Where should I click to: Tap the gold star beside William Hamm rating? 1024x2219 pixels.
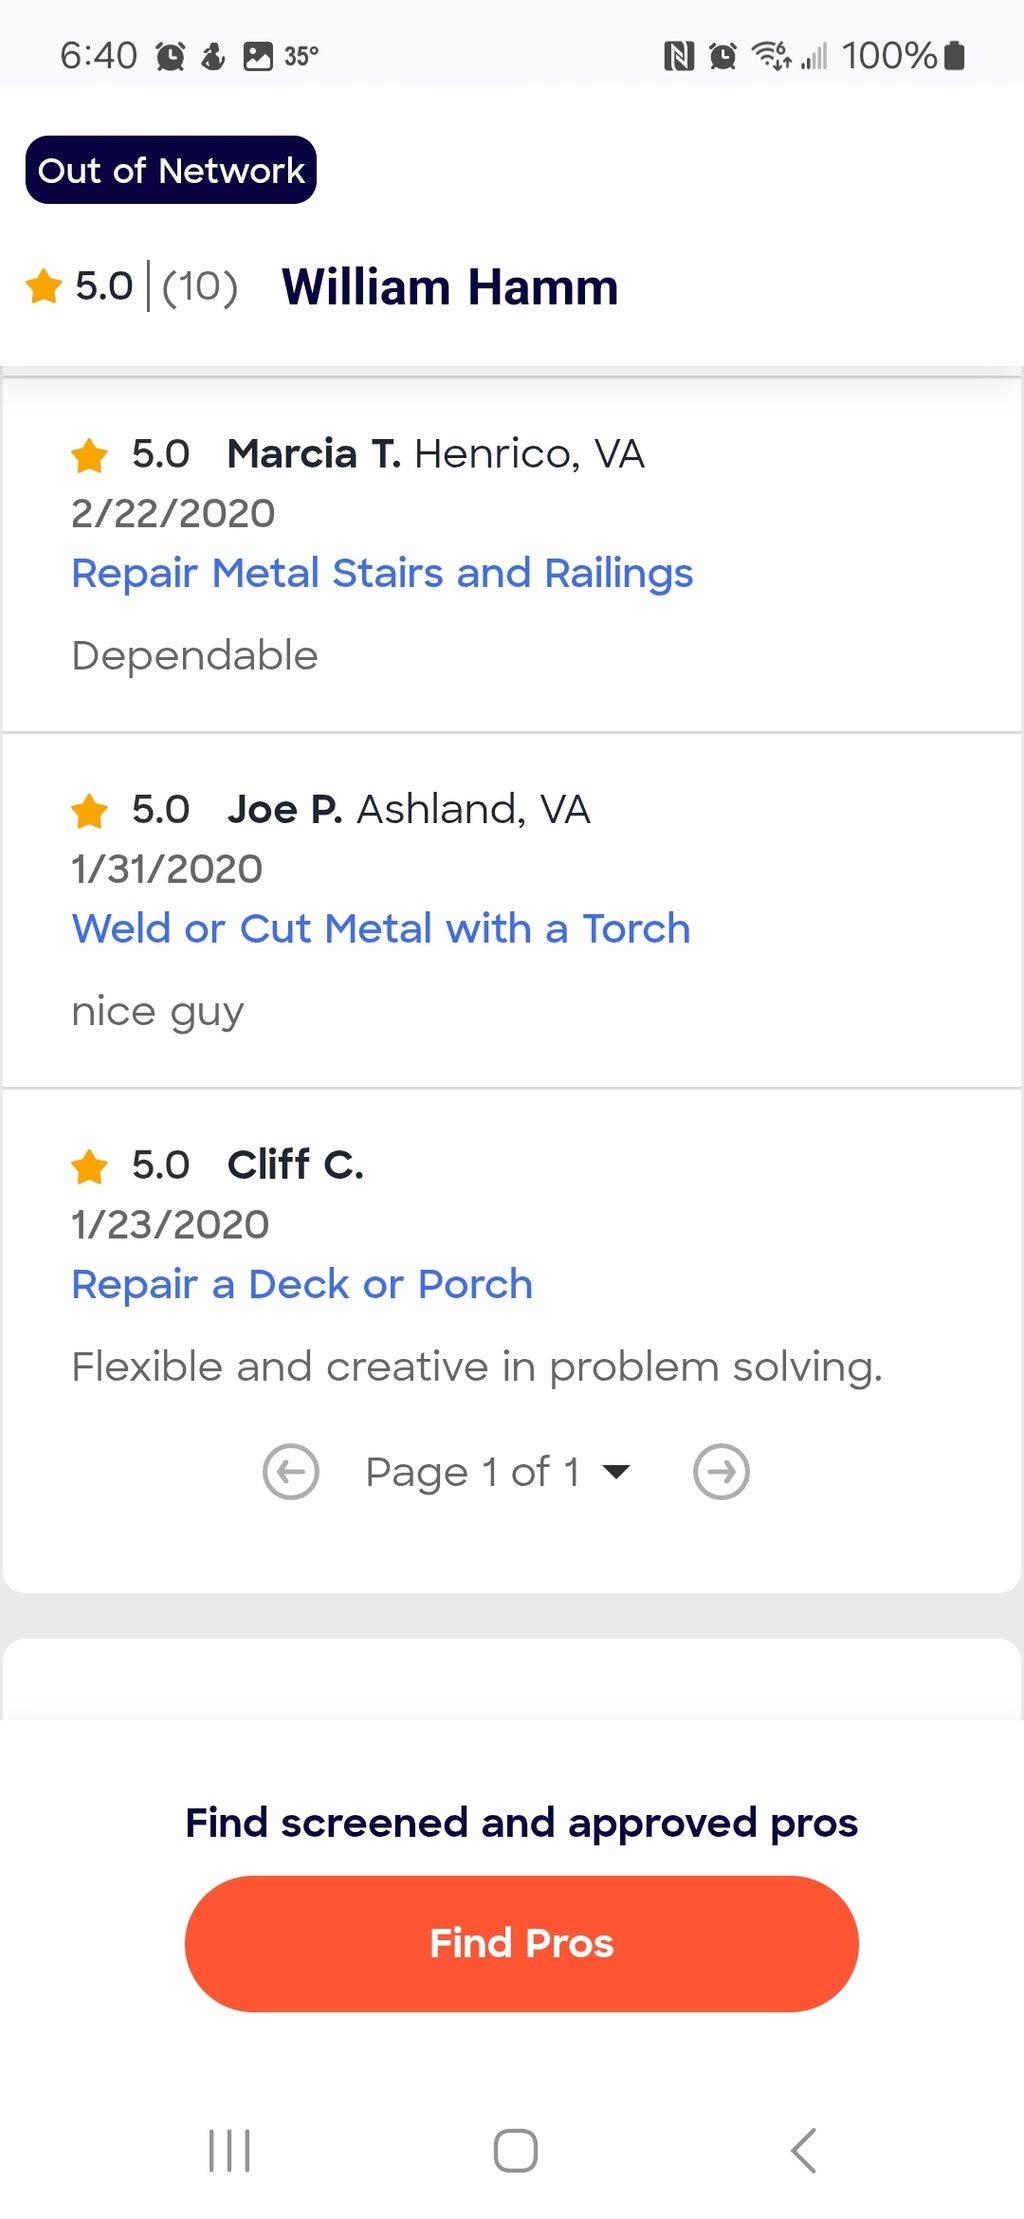point(44,286)
